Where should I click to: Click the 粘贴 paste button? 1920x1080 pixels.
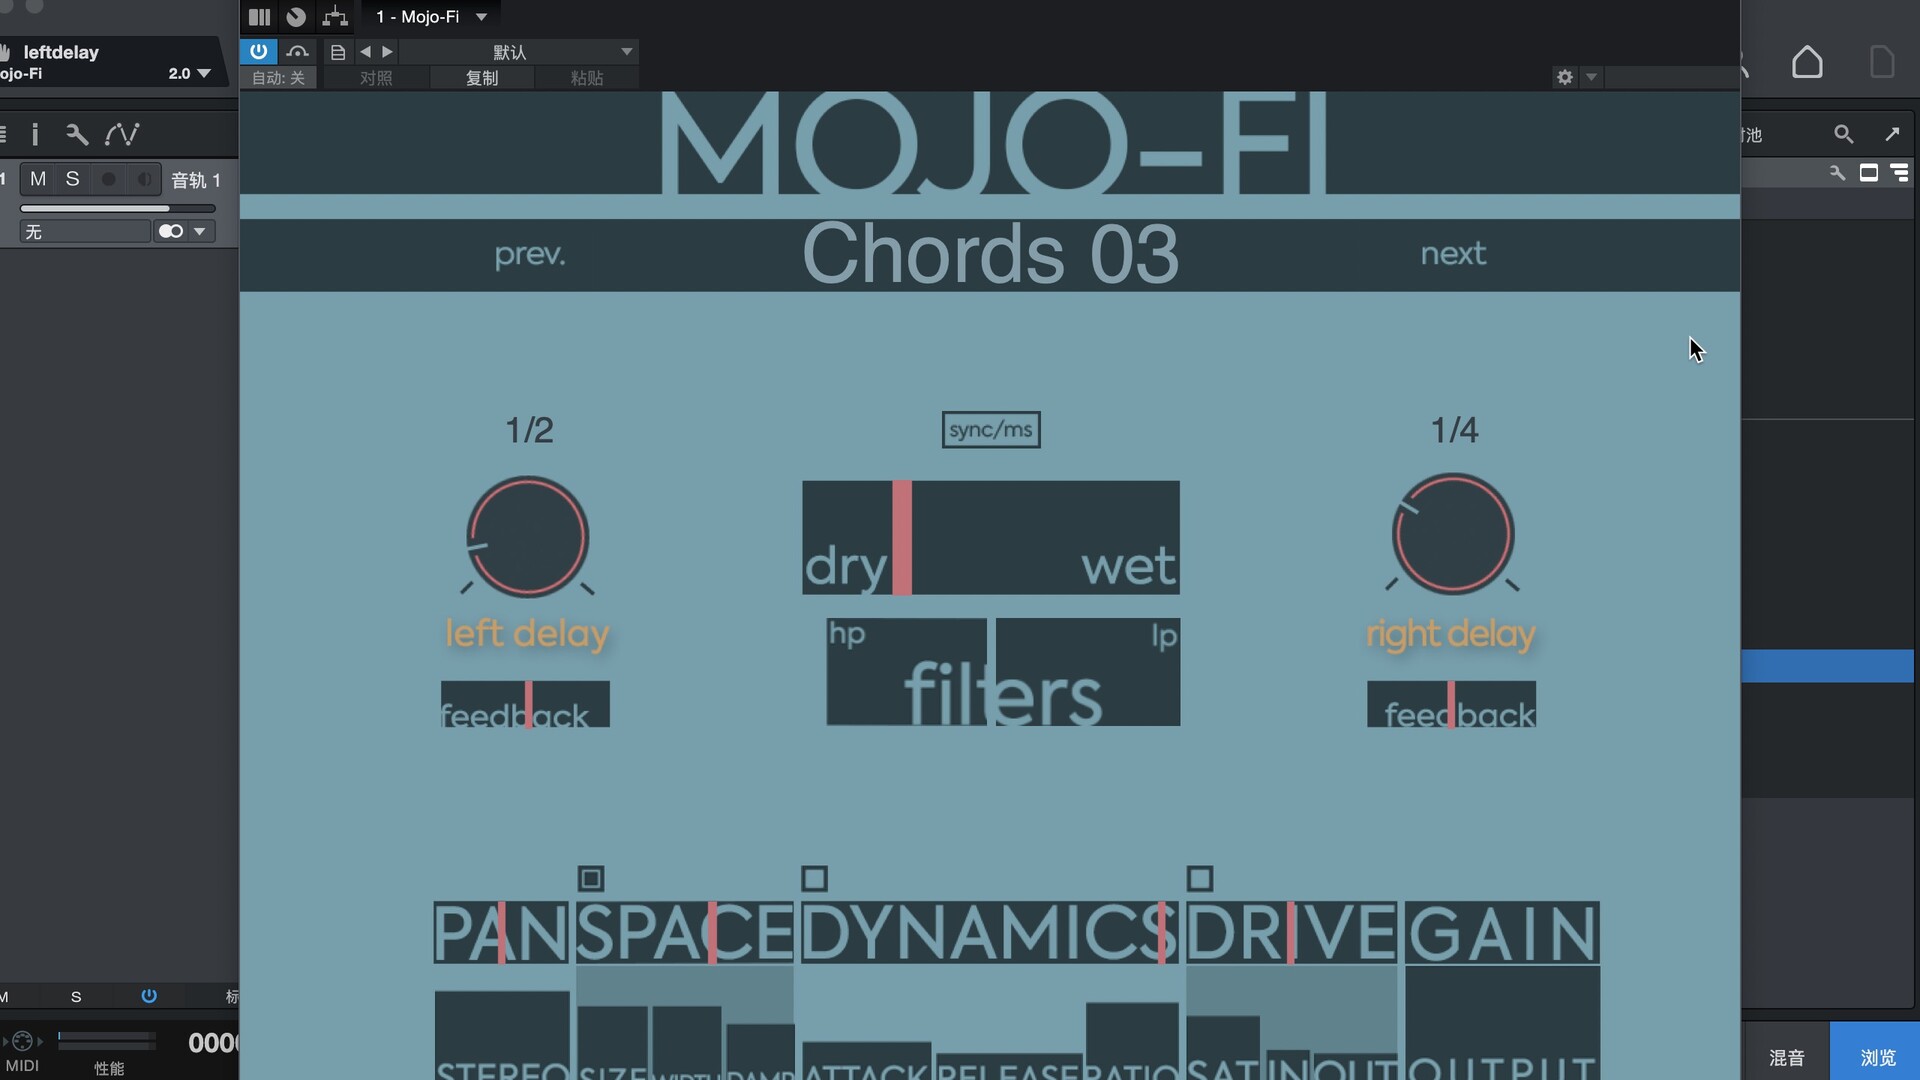587,78
